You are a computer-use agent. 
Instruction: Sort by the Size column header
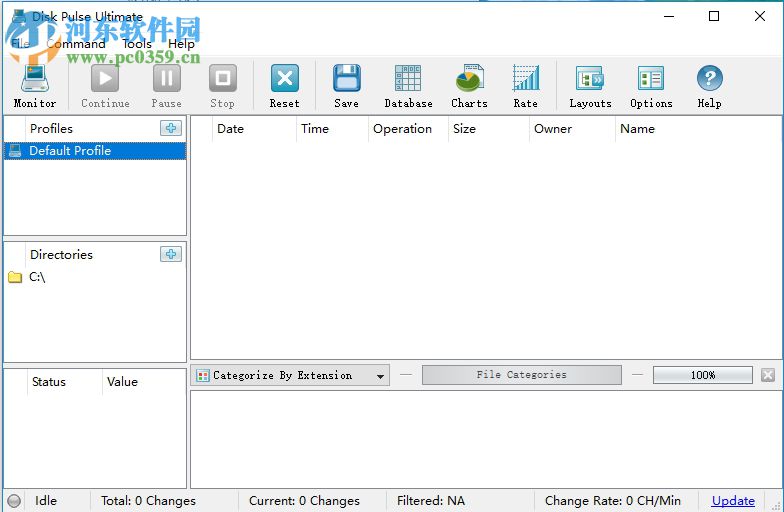click(488, 129)
